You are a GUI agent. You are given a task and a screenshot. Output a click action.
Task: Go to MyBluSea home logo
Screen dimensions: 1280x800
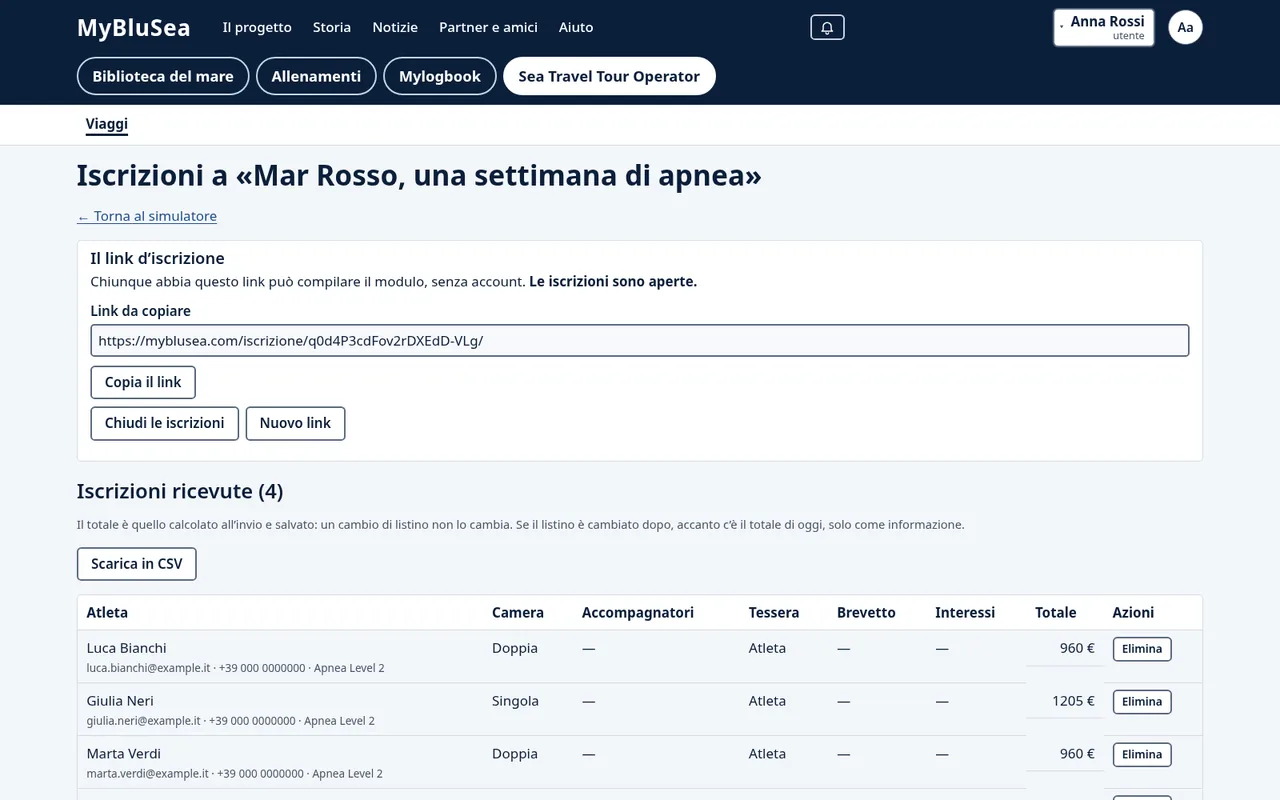(133, 27)
